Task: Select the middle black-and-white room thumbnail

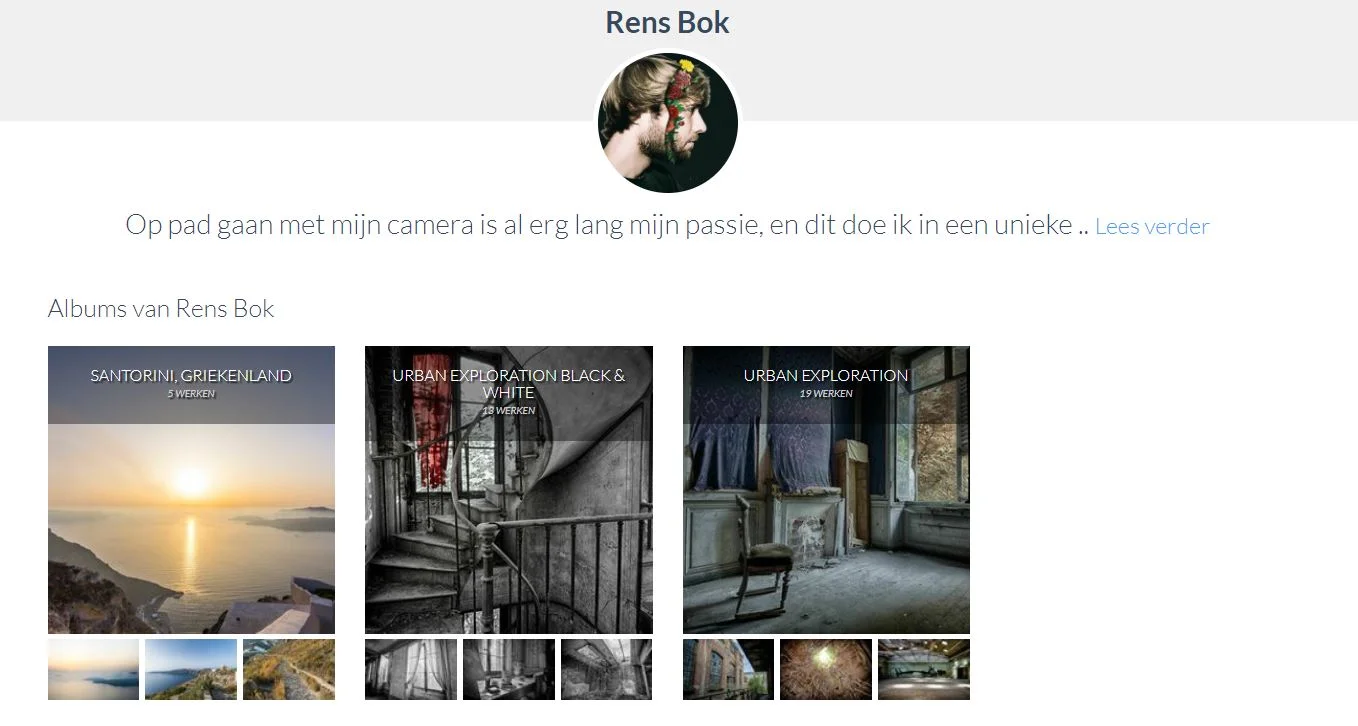Action: 509,670
